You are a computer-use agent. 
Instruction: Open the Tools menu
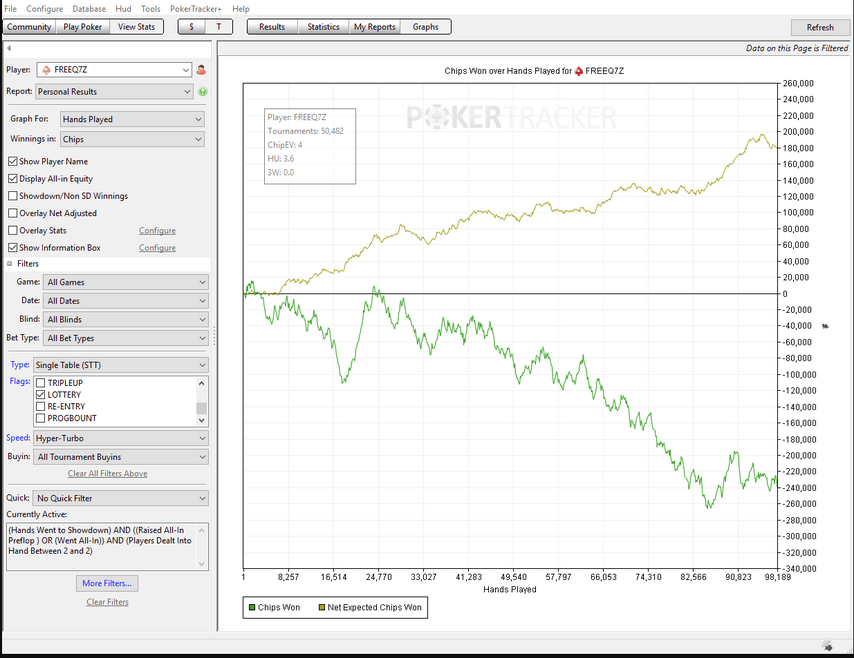tap(150, 9)
